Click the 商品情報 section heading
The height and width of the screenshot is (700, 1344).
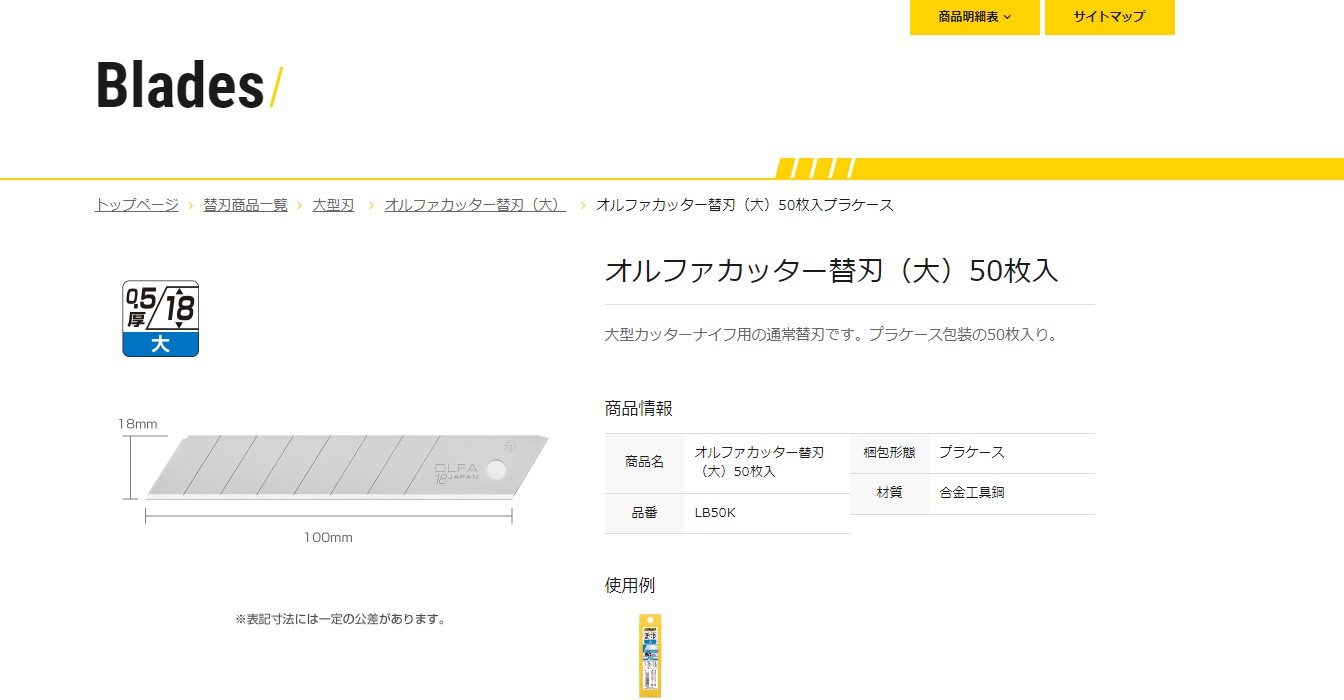639,408
